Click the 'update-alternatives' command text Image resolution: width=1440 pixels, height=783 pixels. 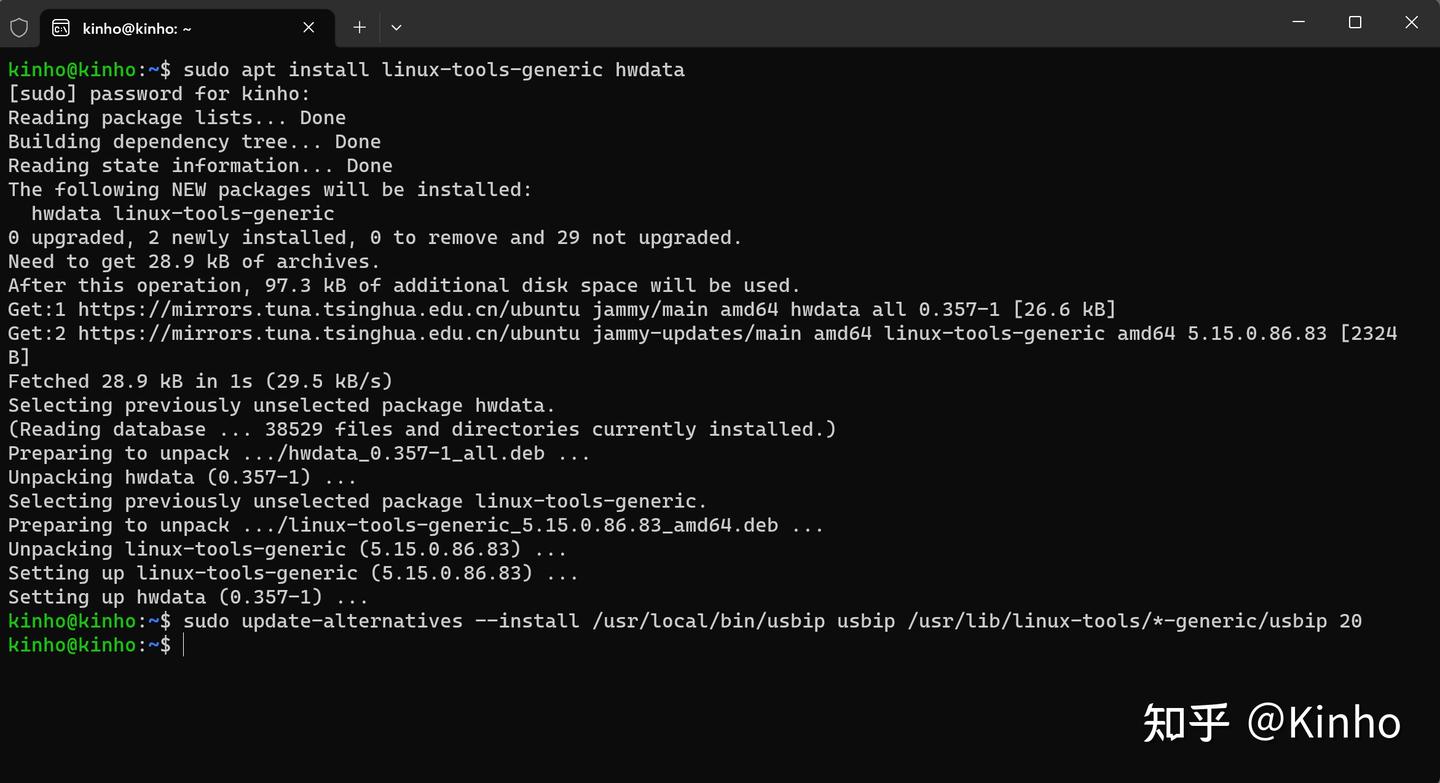coord(352,621)
